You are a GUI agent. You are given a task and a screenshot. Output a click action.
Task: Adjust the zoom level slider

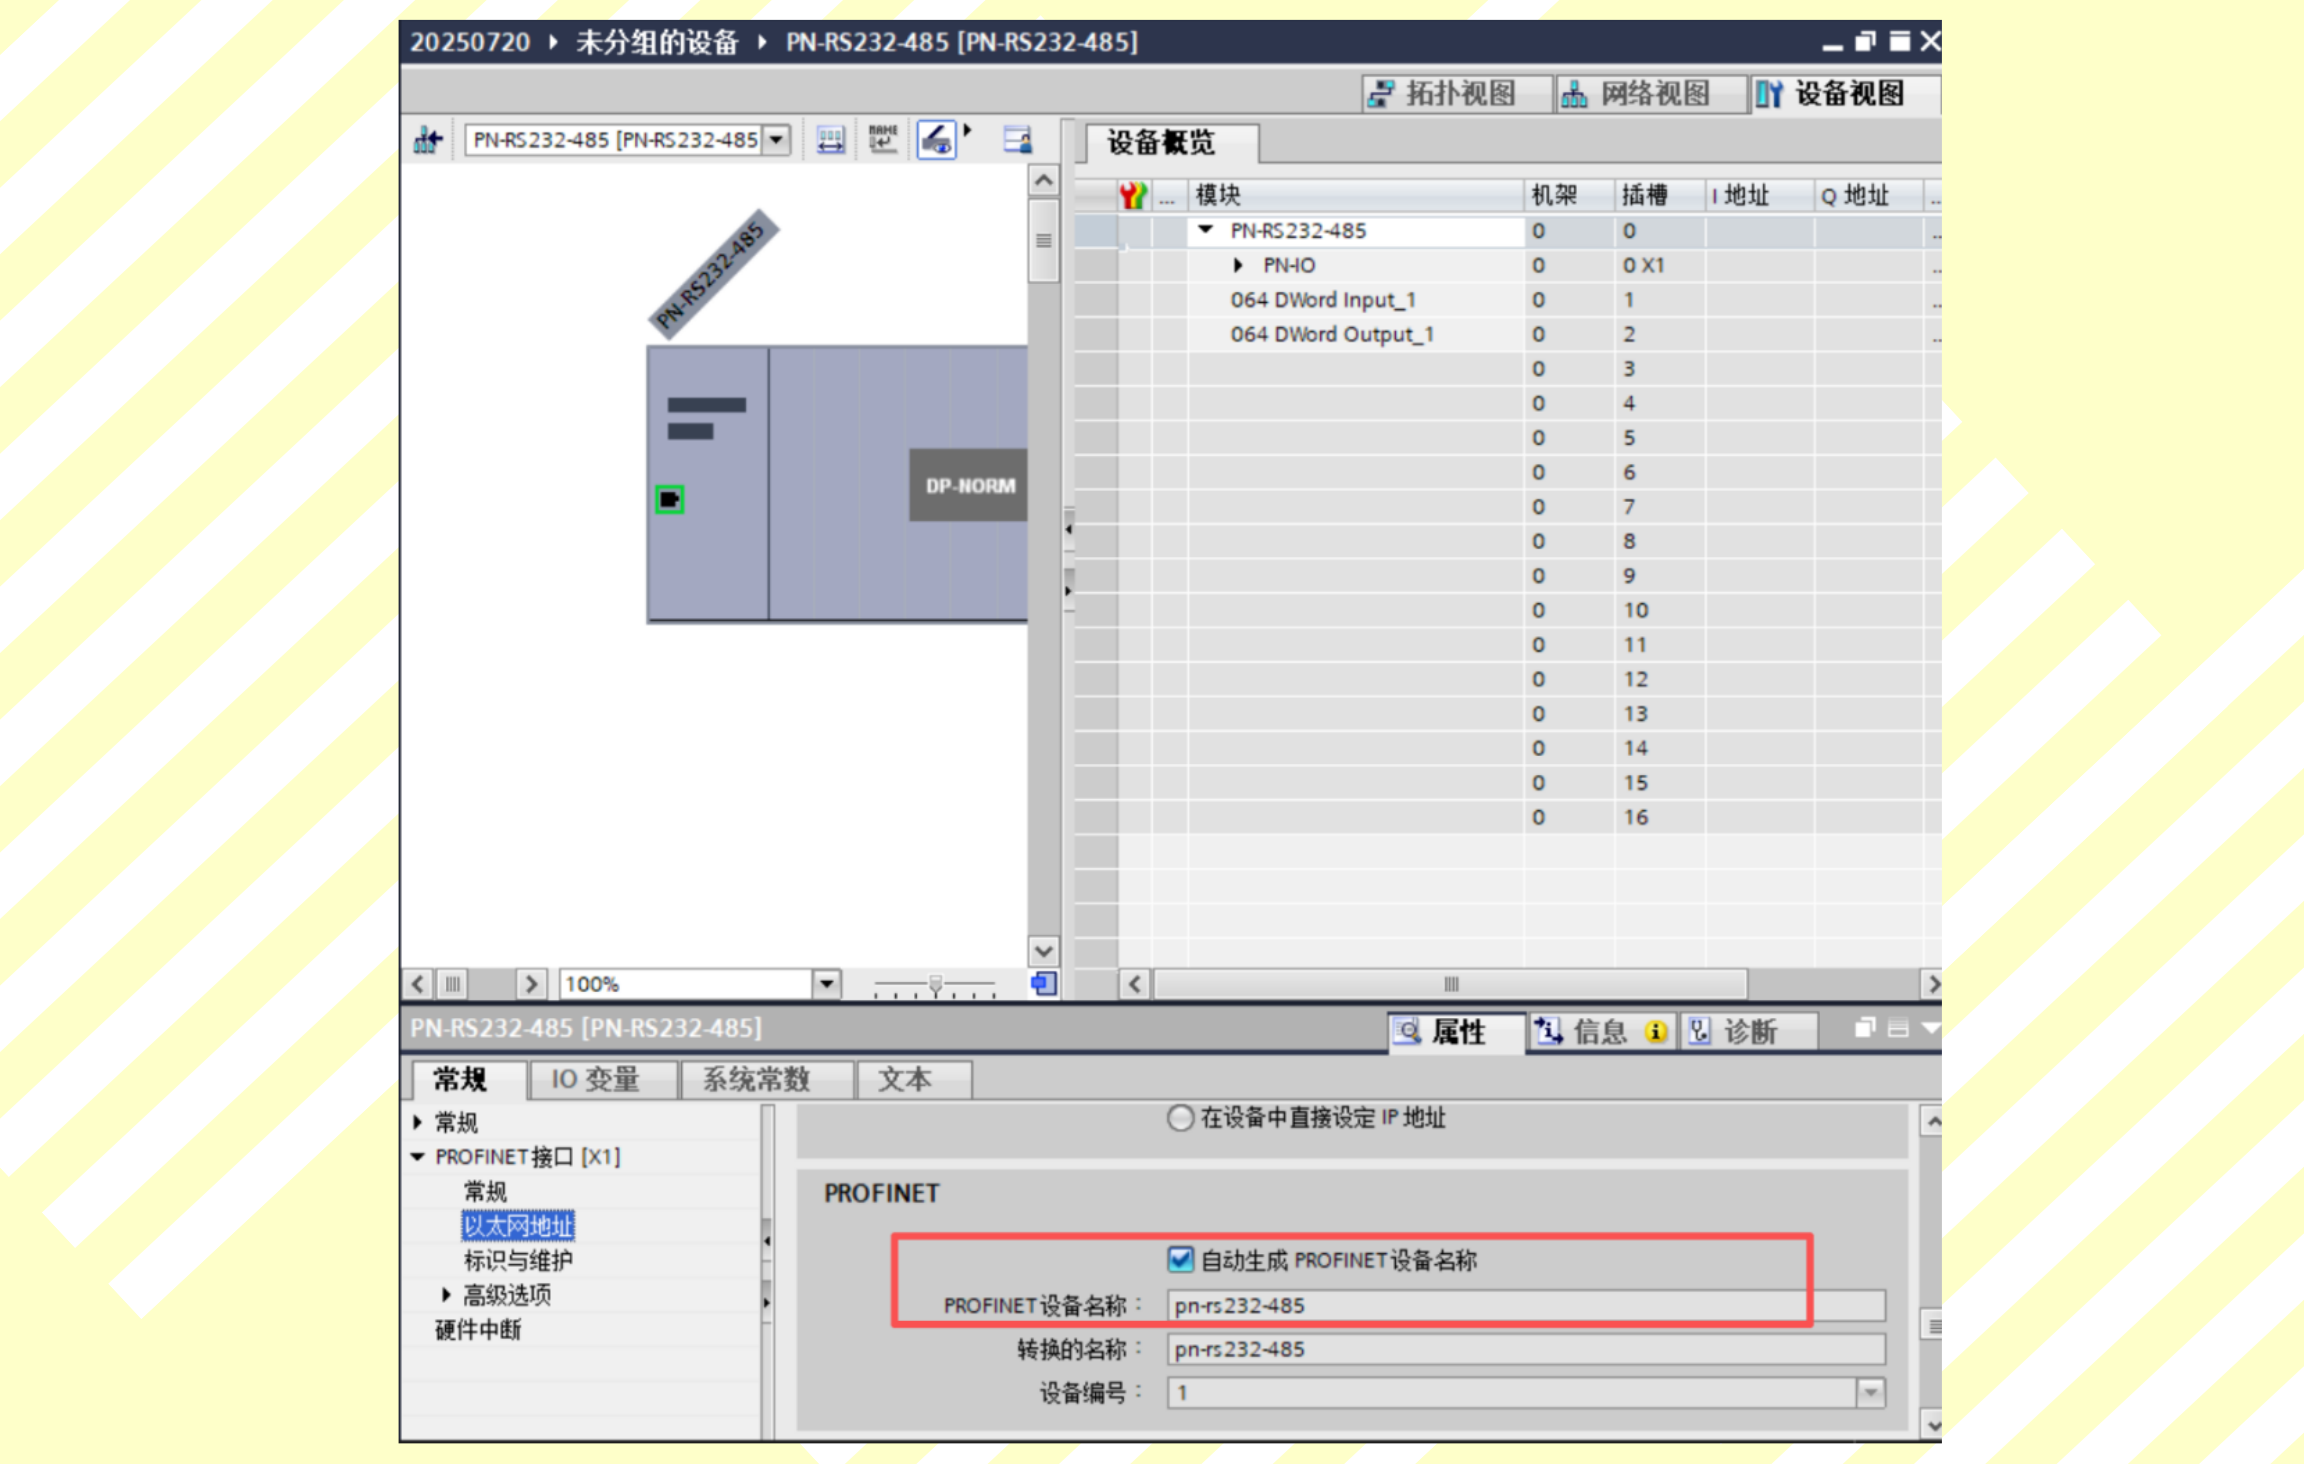click(935, 984)
